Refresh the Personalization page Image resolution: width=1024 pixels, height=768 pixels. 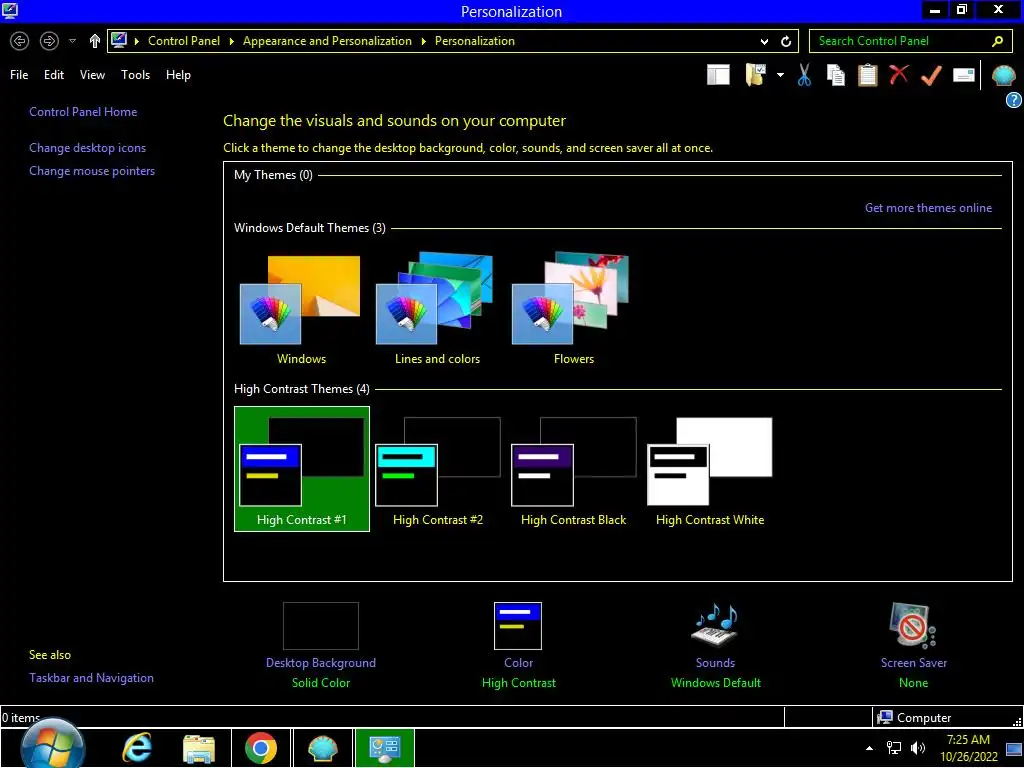click(x=786, y=42)
